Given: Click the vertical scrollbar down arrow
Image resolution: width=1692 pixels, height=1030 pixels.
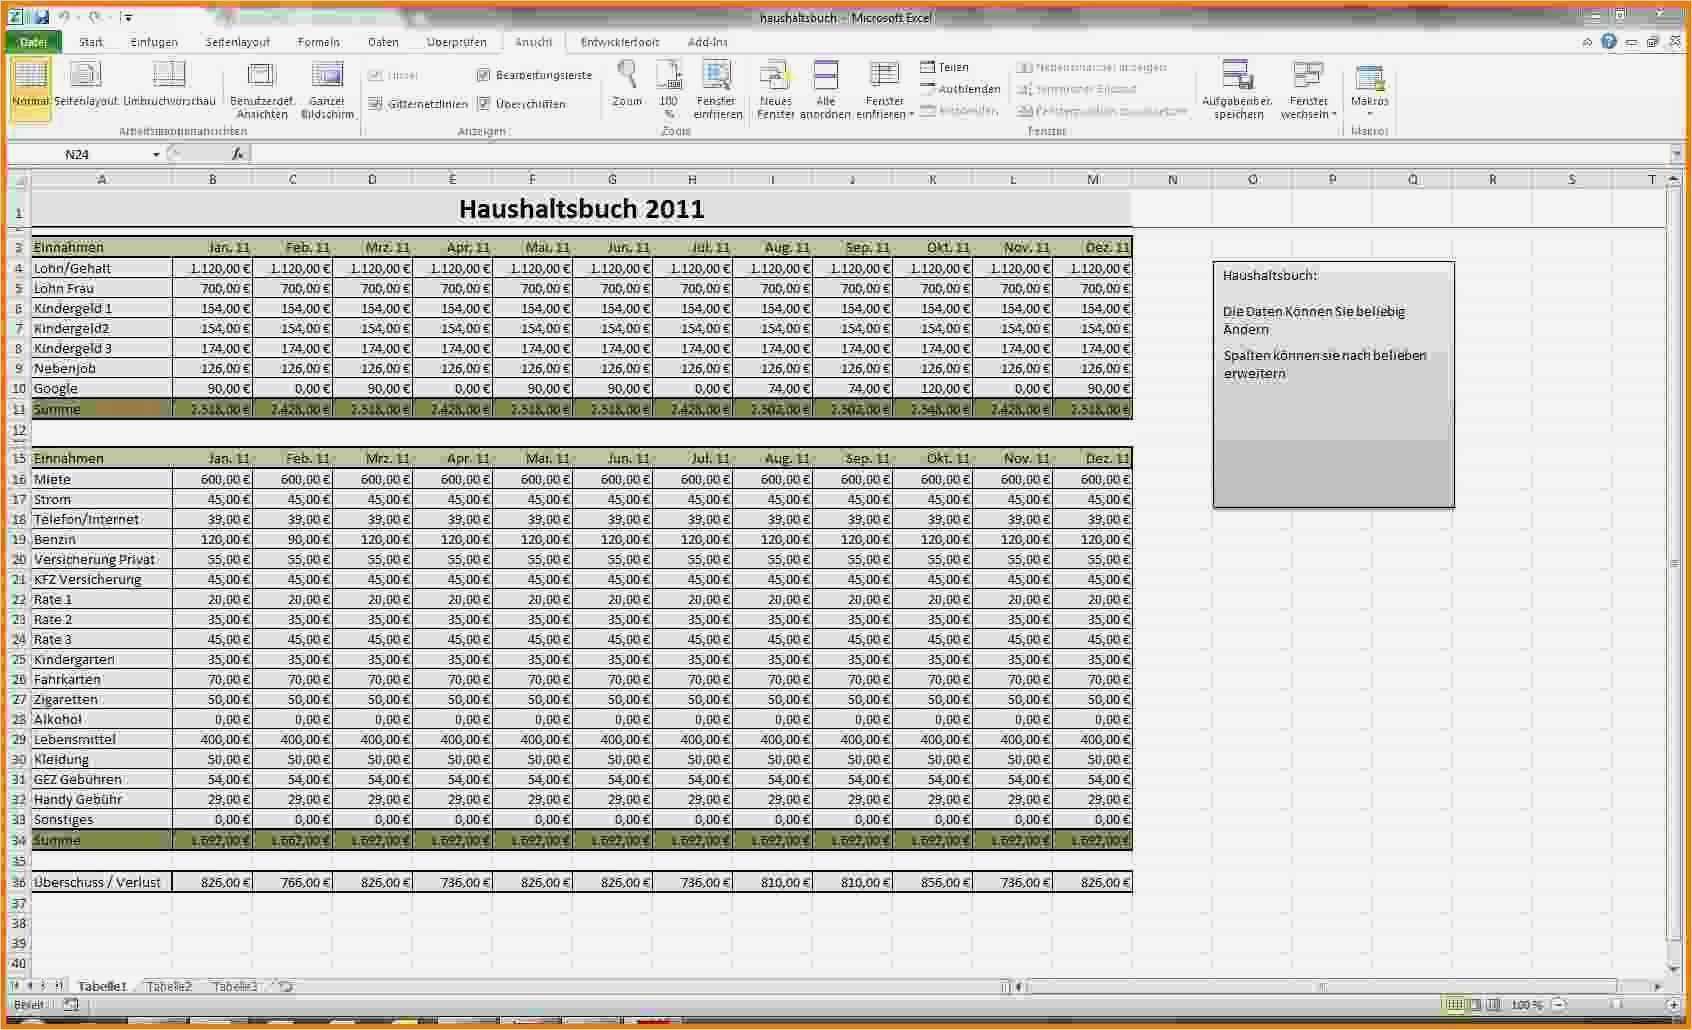Looking at the screenshot, I should [x=1675, y=969].
